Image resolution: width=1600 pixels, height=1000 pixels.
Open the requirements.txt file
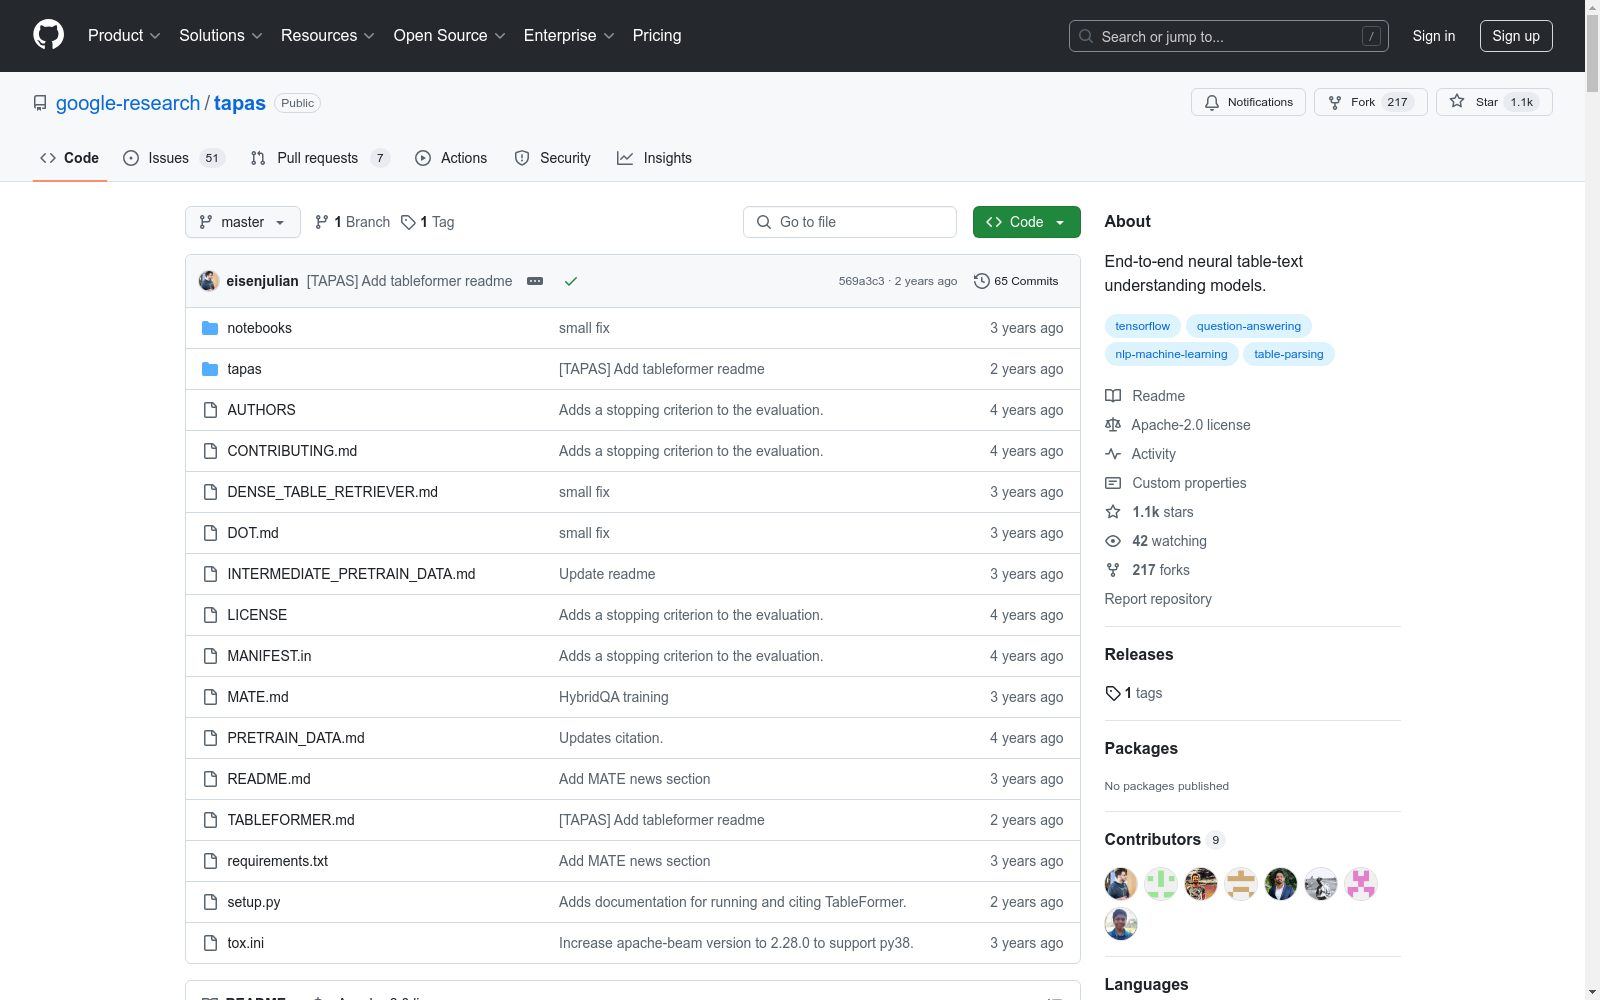coord(278,861)
